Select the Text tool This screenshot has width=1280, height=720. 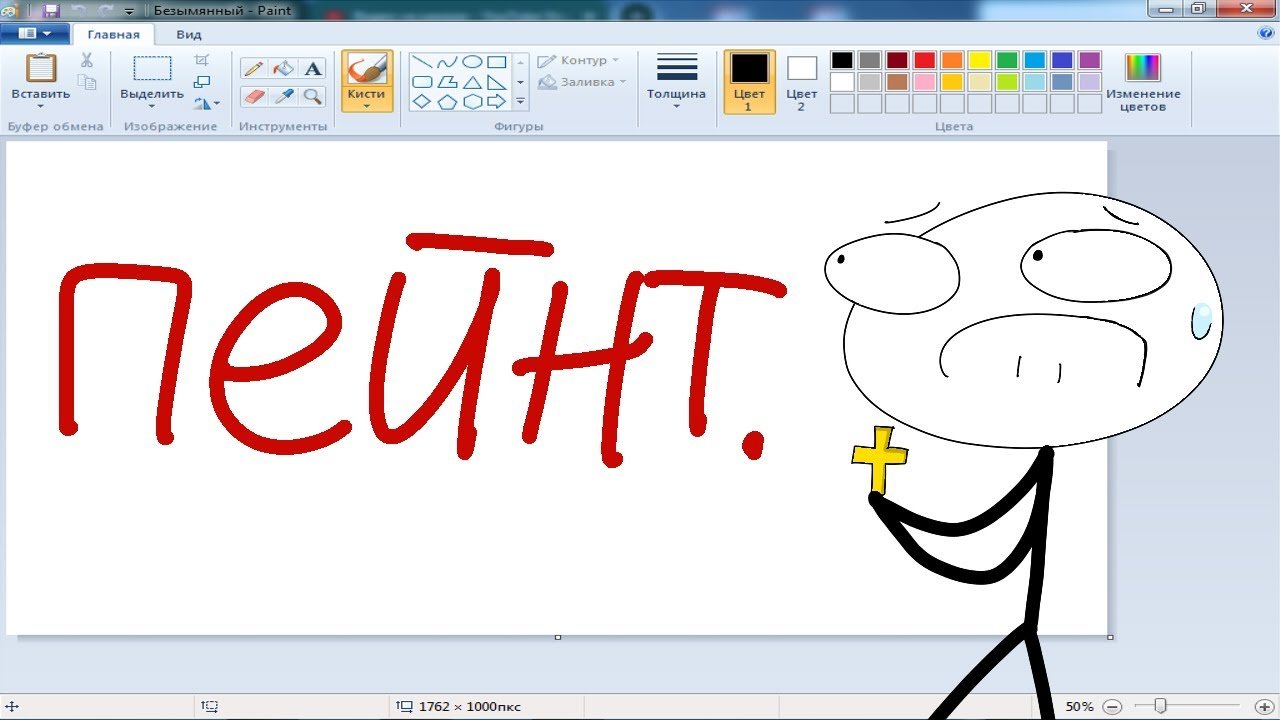coord(313,69)
